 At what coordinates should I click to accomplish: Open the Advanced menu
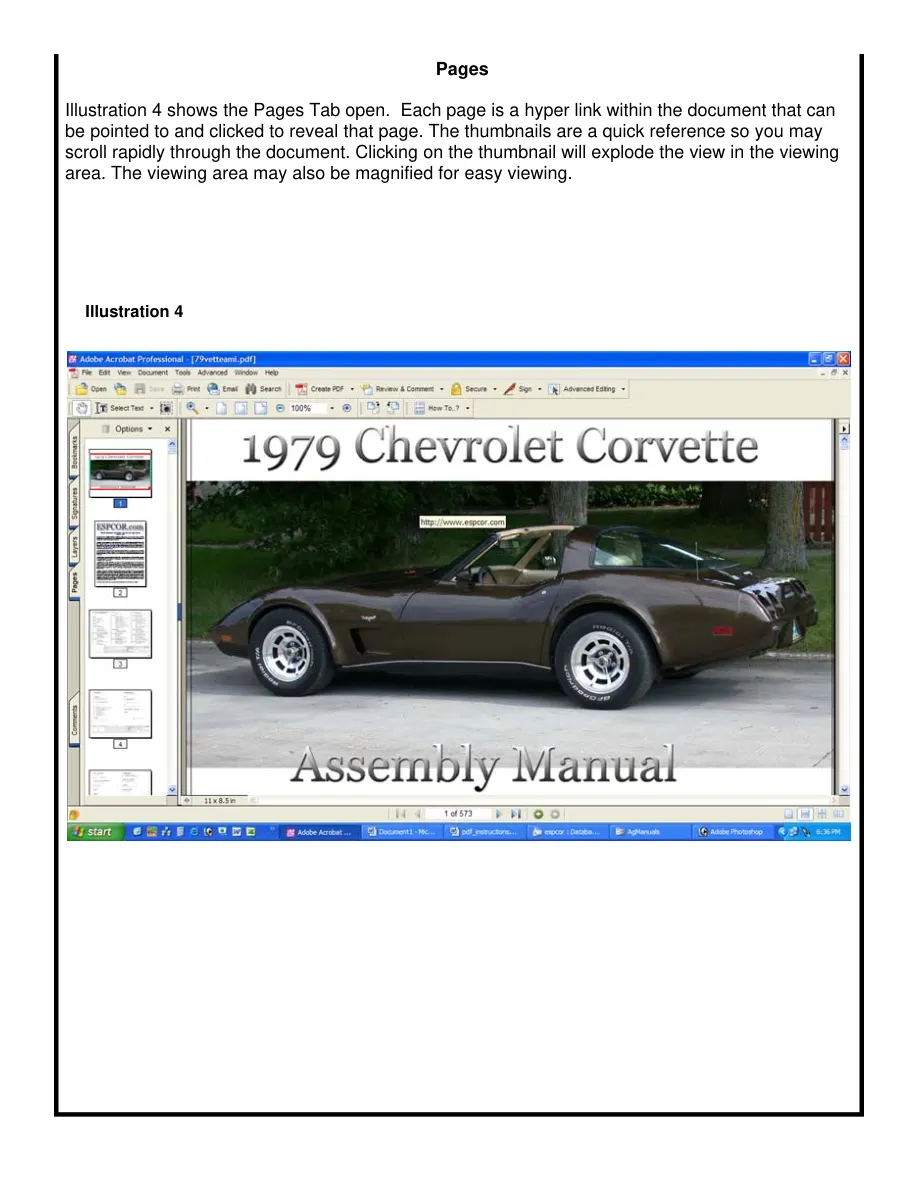212,373
